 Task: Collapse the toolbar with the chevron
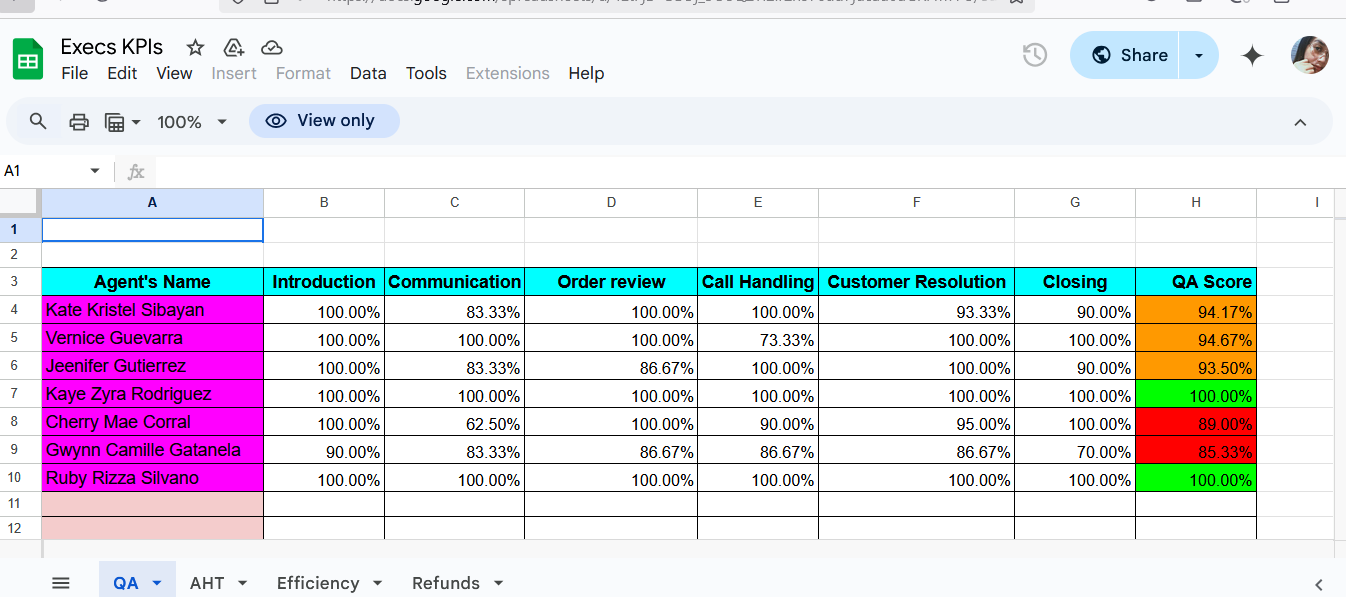coord(1300,122)
